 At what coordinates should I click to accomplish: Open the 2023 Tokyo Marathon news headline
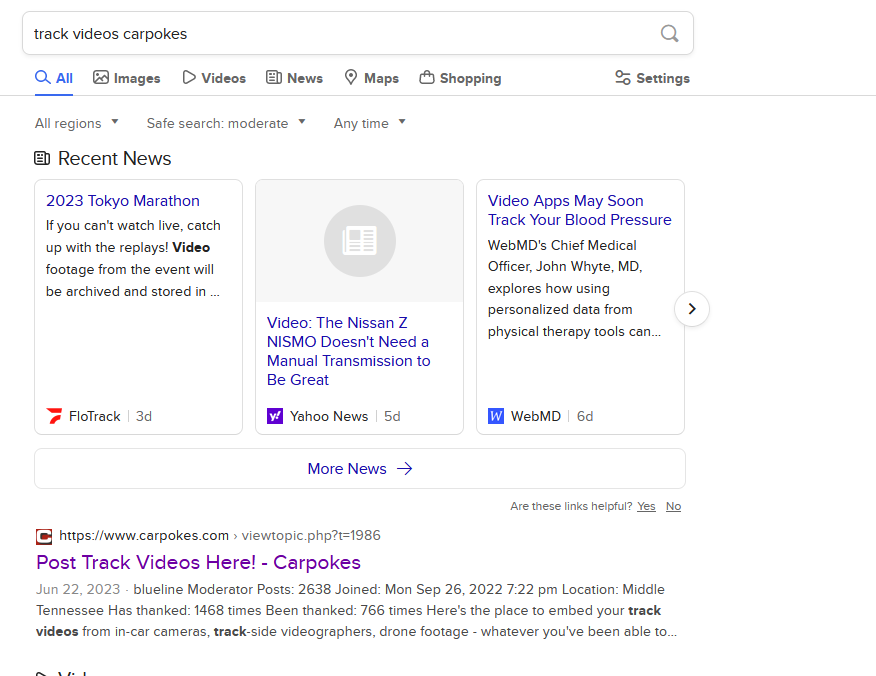pos(122,201)
